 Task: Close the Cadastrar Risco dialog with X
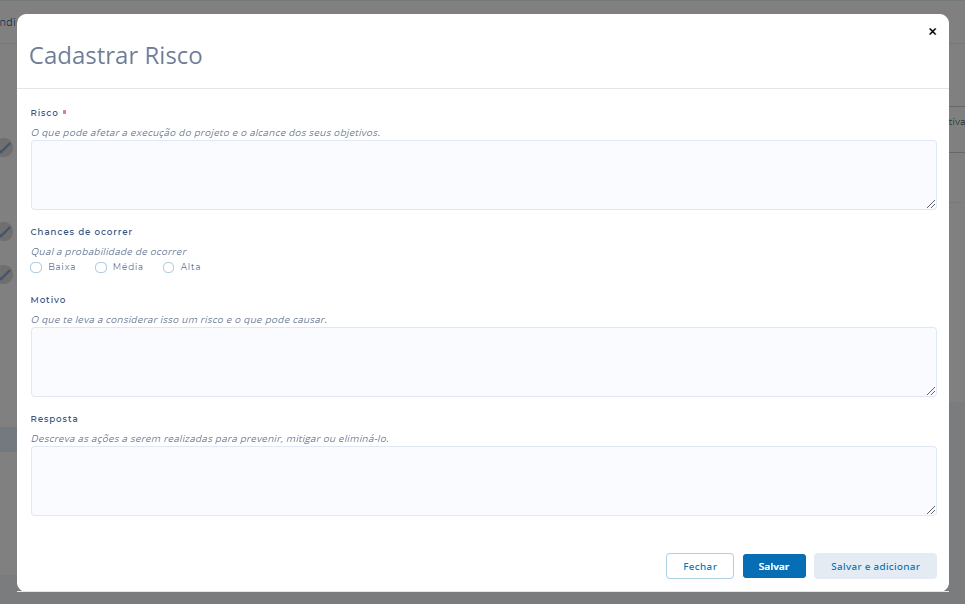[932, 32]
